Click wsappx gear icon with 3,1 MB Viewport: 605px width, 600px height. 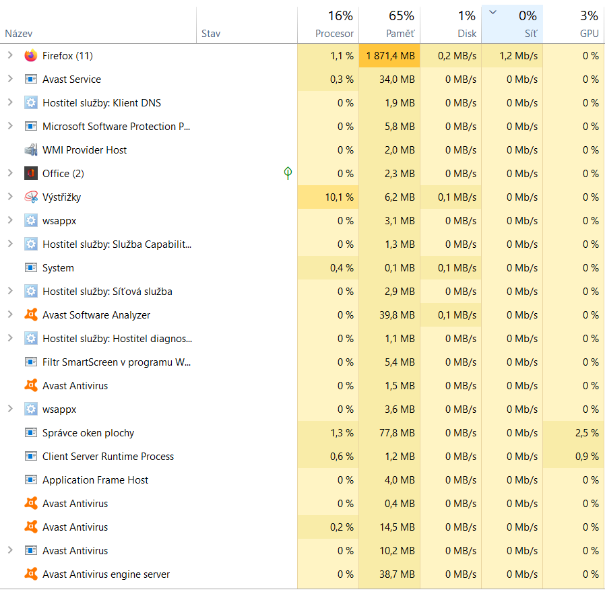[31, 221]
